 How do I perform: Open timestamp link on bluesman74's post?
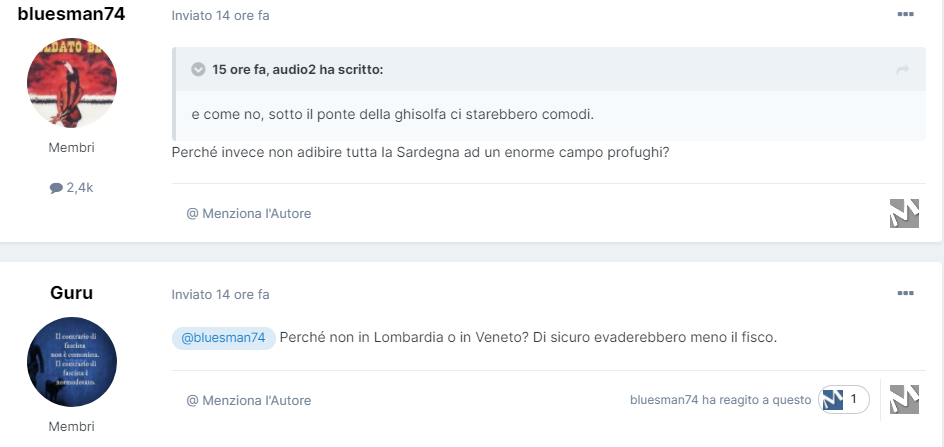(x=220, y=16)
